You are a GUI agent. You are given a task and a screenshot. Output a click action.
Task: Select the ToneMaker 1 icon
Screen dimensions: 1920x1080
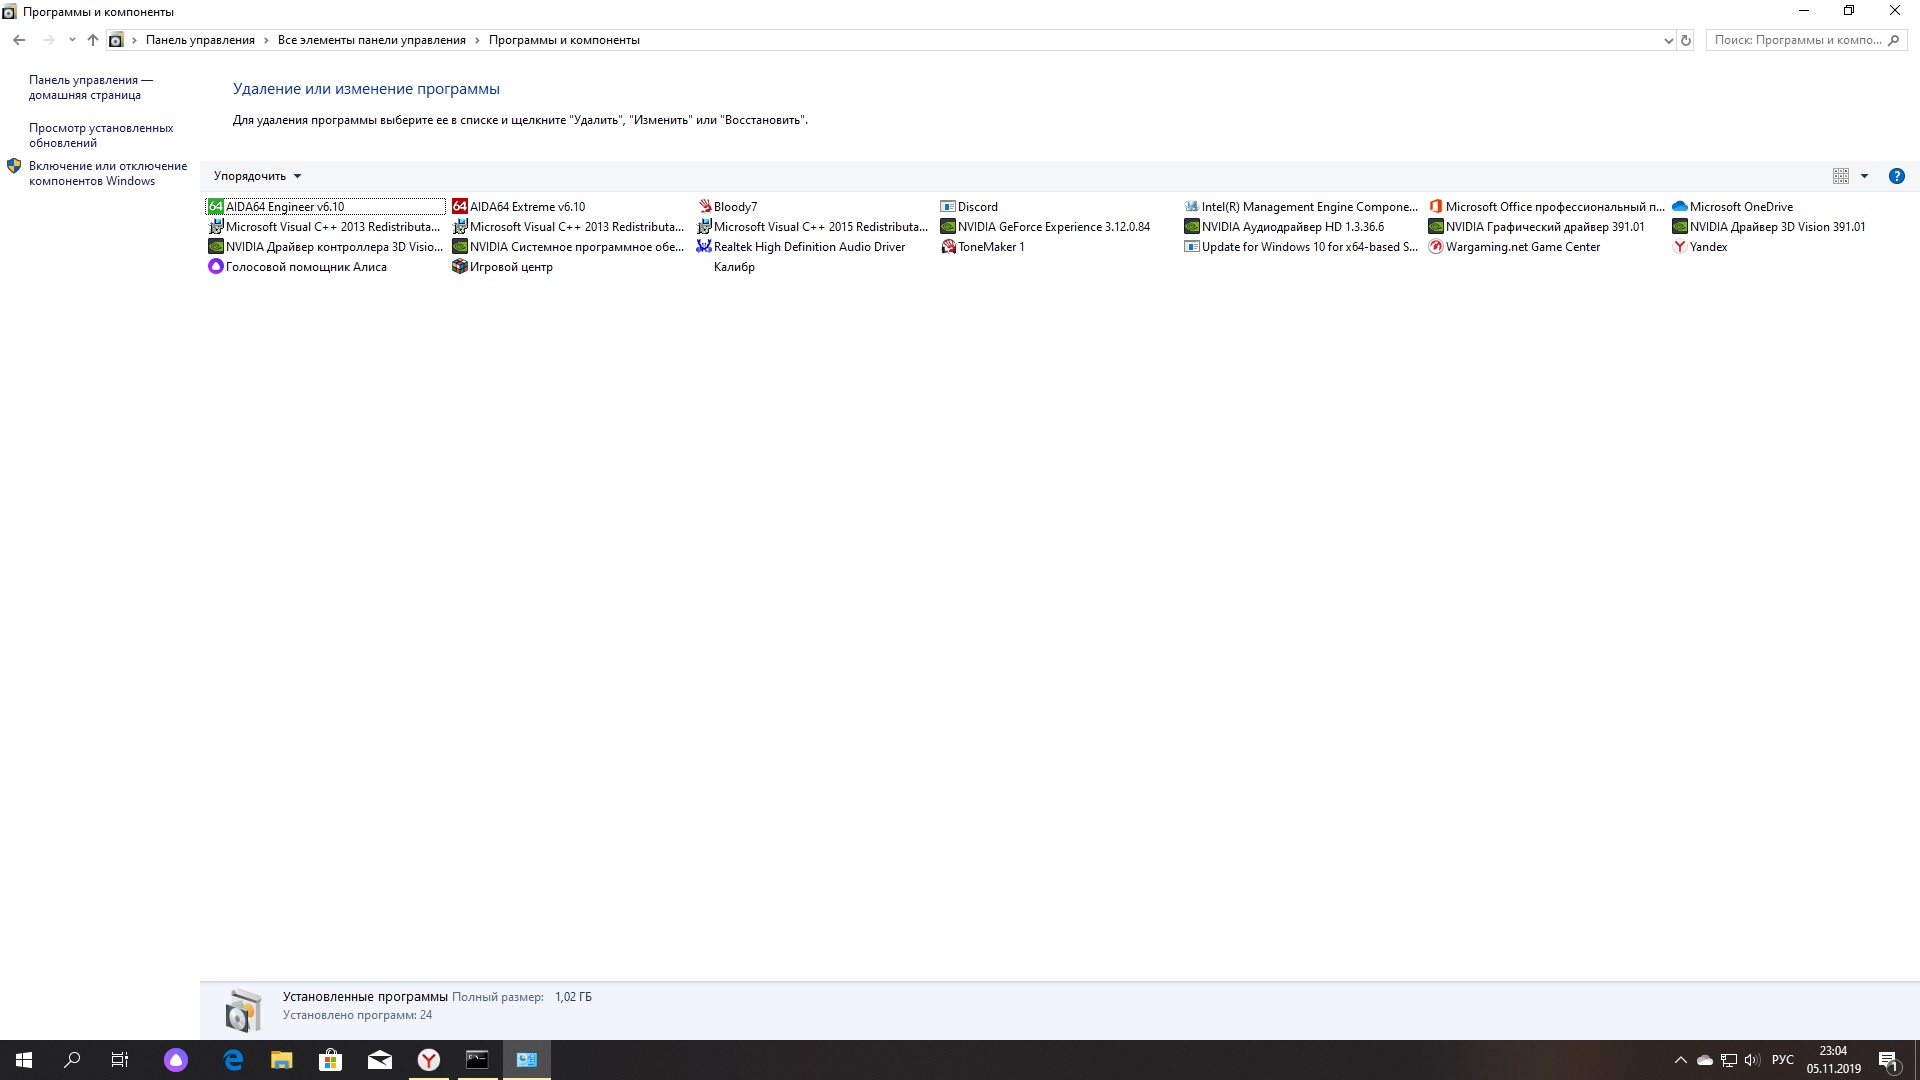(x=948, y=247)
